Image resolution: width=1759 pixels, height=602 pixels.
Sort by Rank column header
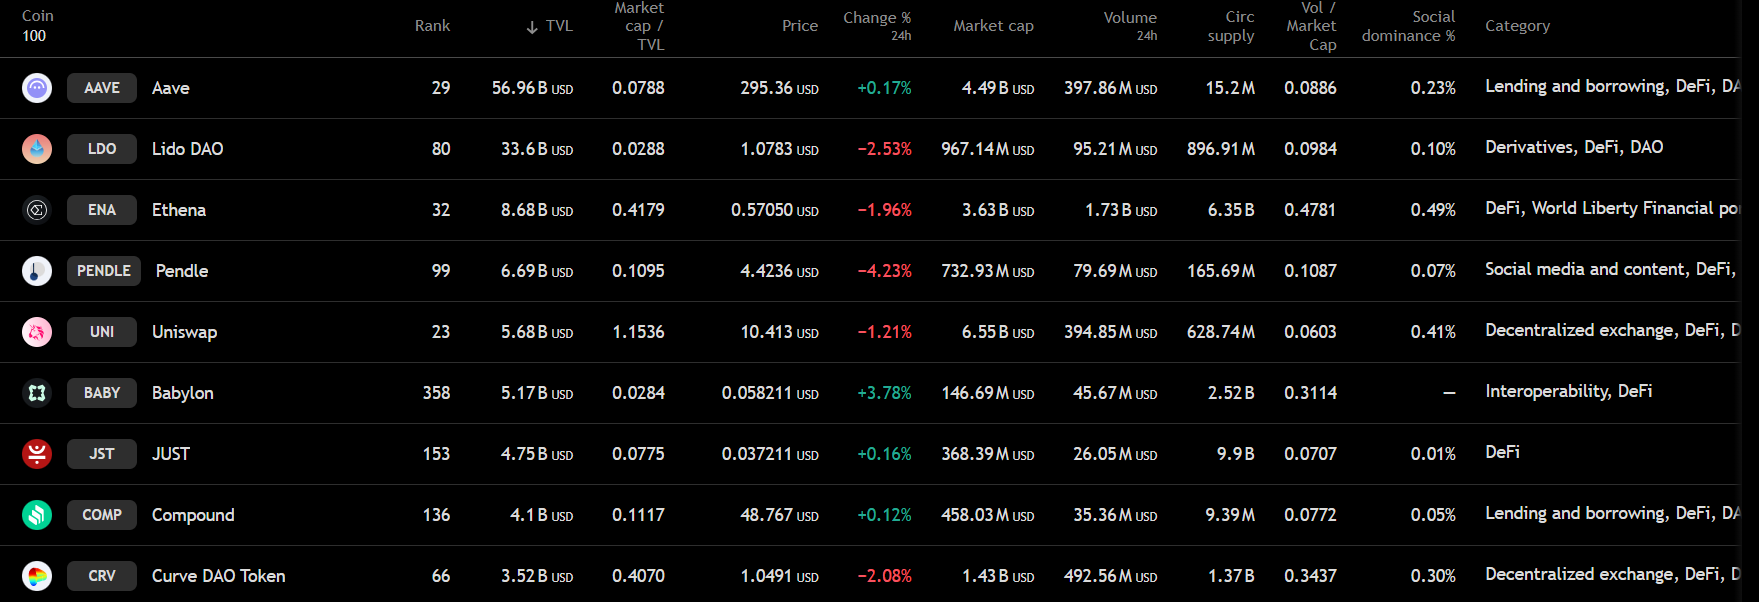pos(432,26)
